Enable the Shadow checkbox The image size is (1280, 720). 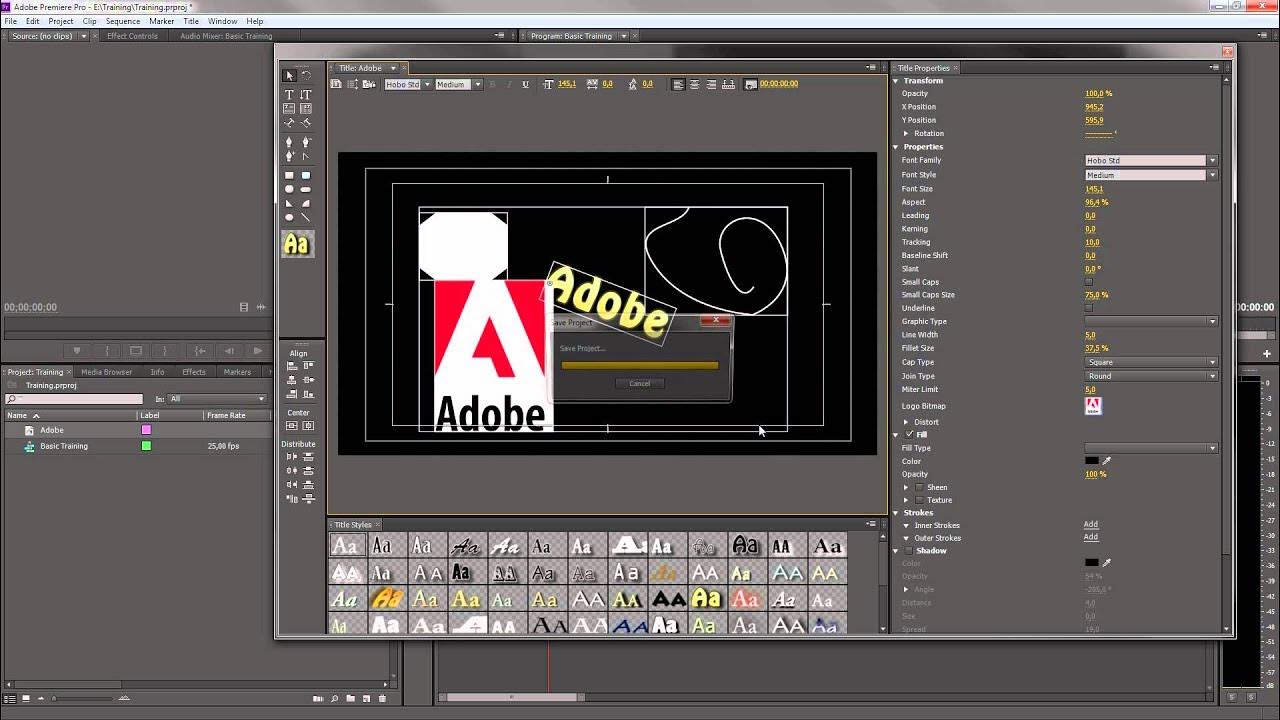click(908, 551)
